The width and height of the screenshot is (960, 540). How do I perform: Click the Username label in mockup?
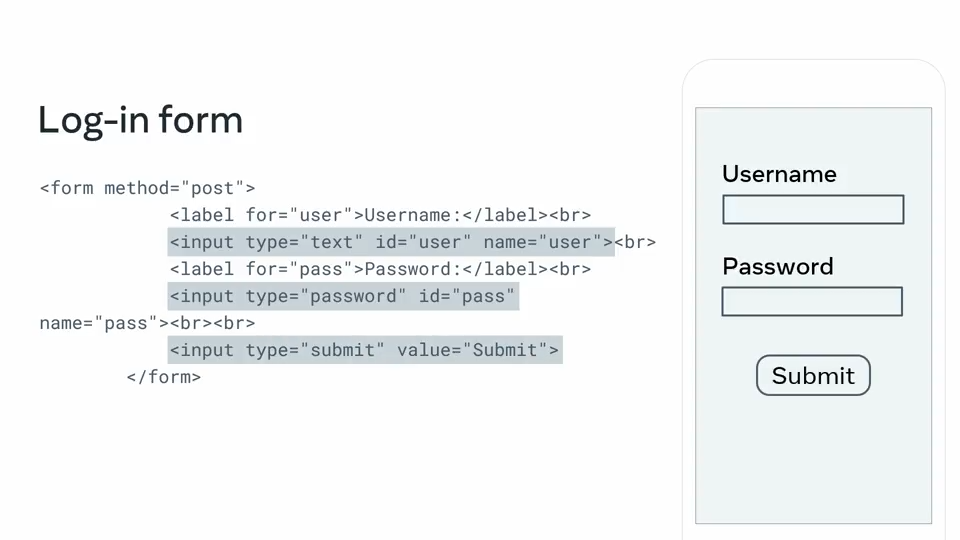coord(779,174)
